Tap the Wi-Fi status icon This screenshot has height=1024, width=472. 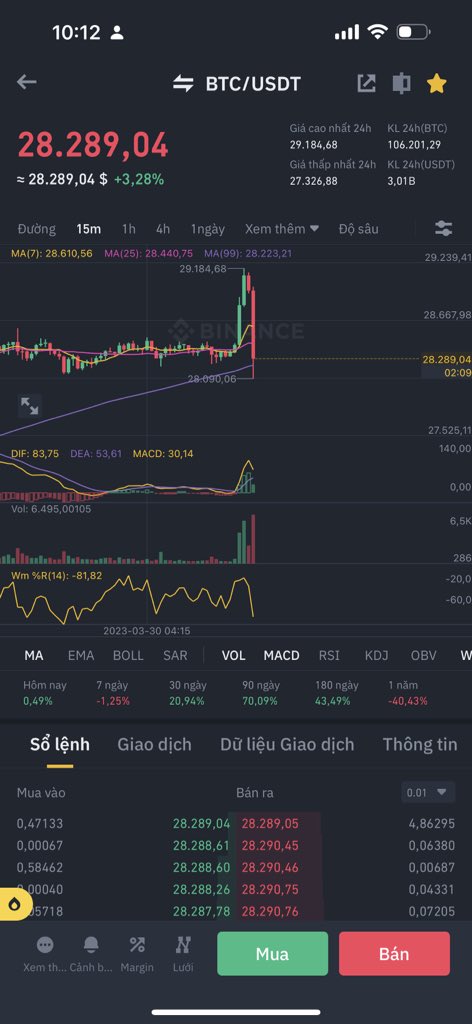click(x=377, y=31)
